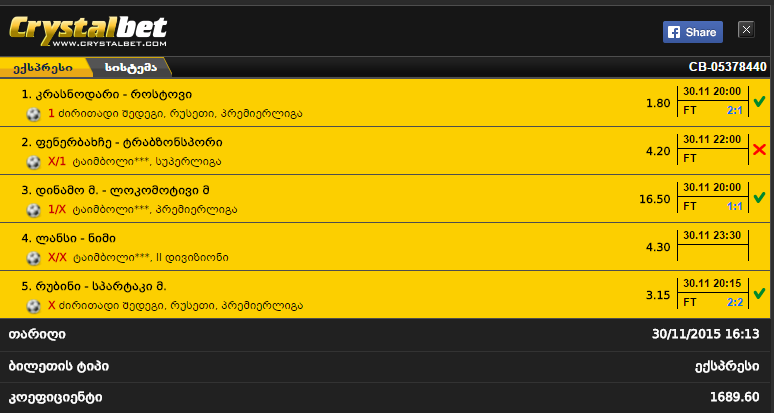
Task: Click the 2:1 score of first match
Action: tap(735, 111)
